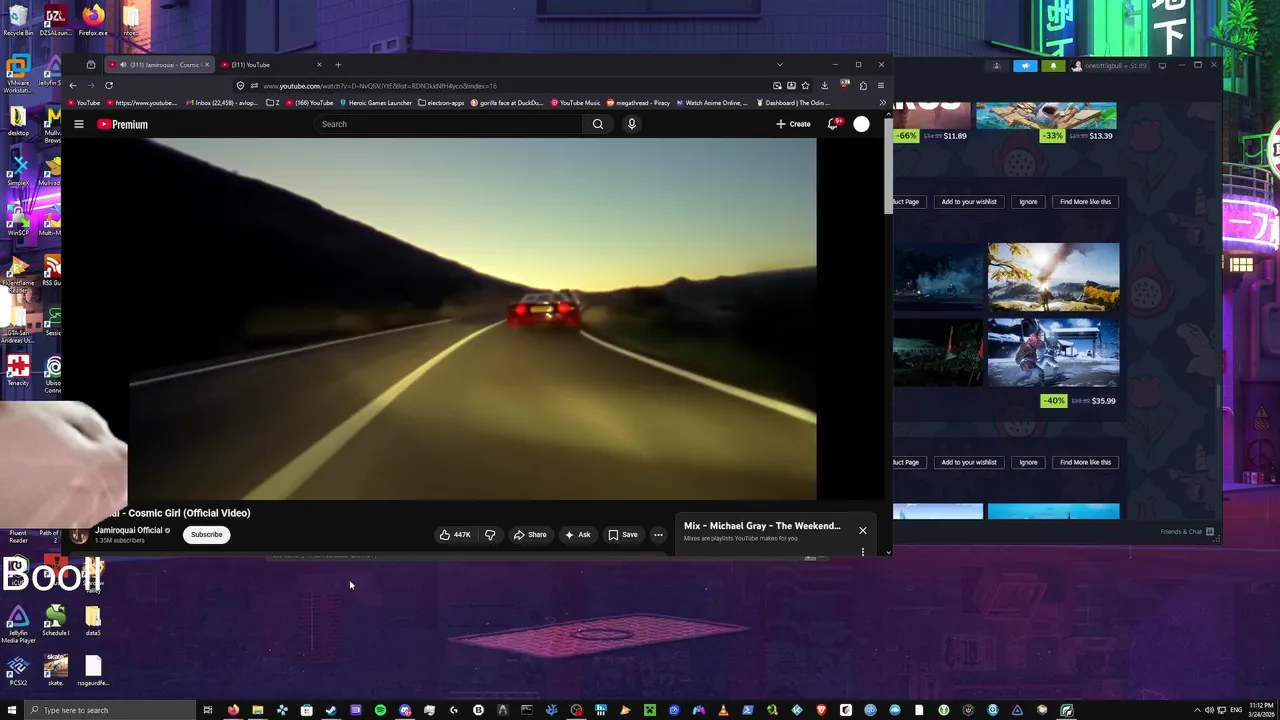Open the electron-apps bookmarks folder
The image size is (1280, 720).
[441, 102]
